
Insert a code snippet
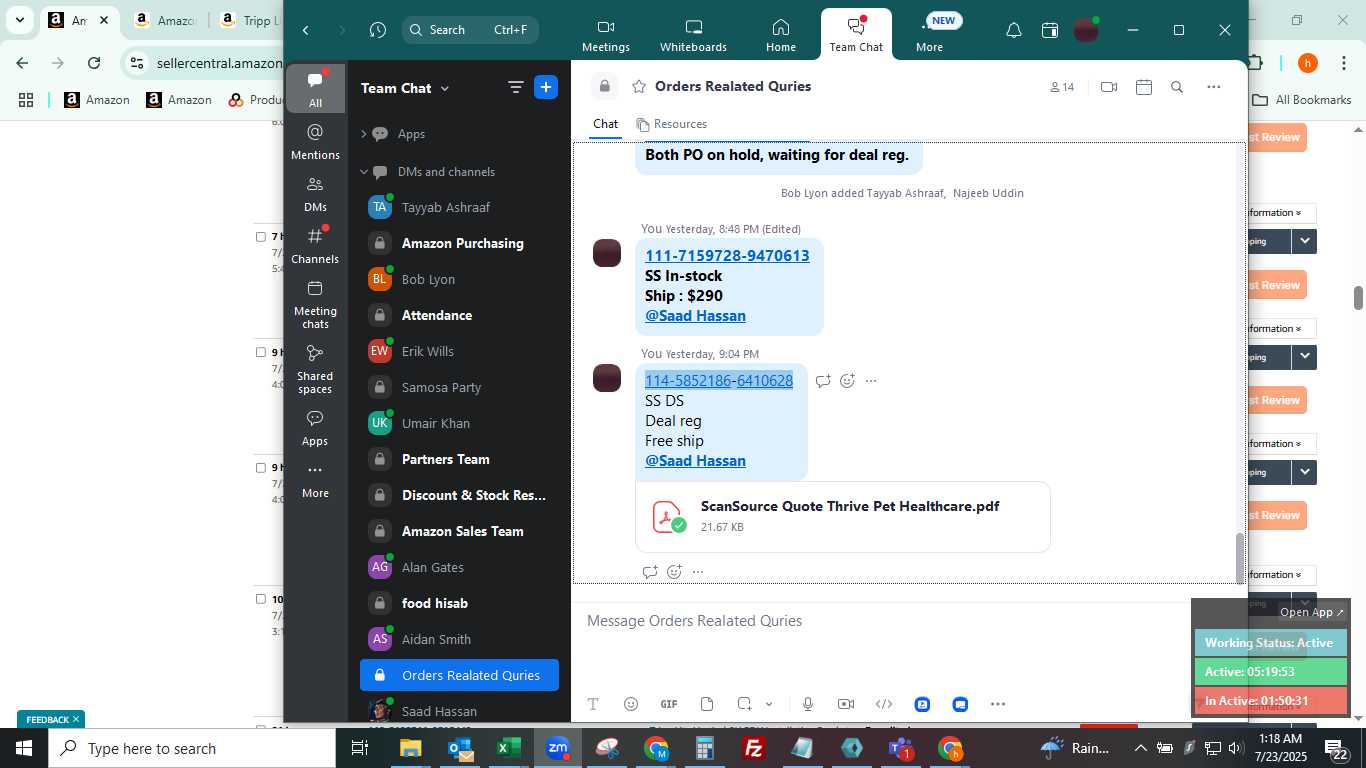(x=884, y=704)
